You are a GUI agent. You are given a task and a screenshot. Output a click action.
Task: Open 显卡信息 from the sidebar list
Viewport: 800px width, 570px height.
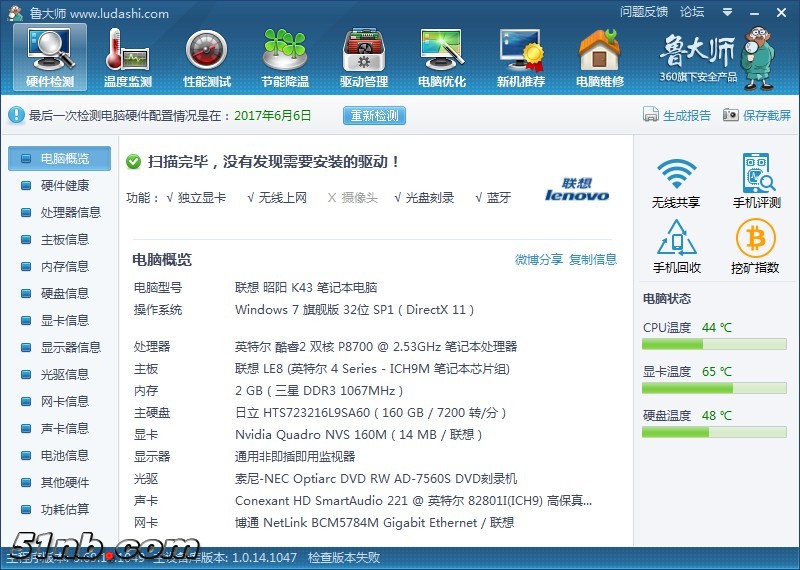tap(64, 320)
